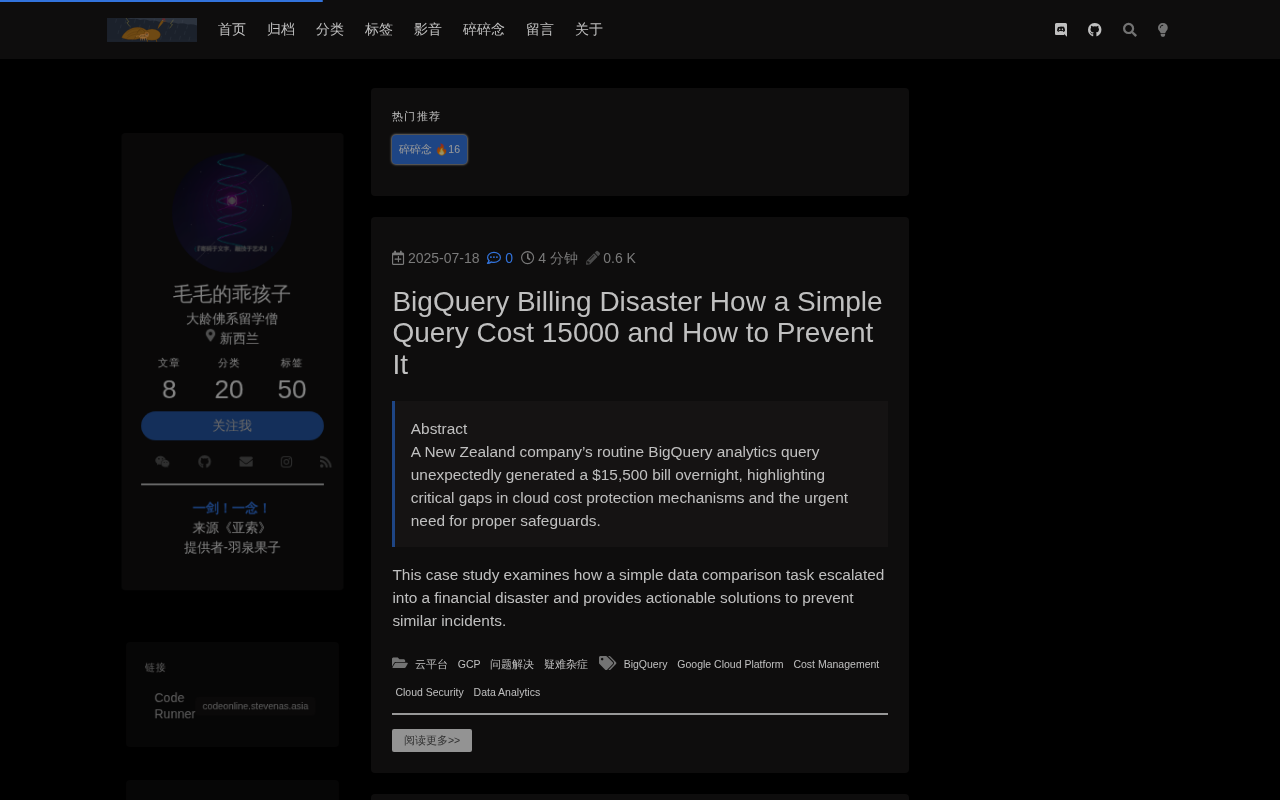Toggle the lightbulb theme switch

click(x=1163, y=30)
